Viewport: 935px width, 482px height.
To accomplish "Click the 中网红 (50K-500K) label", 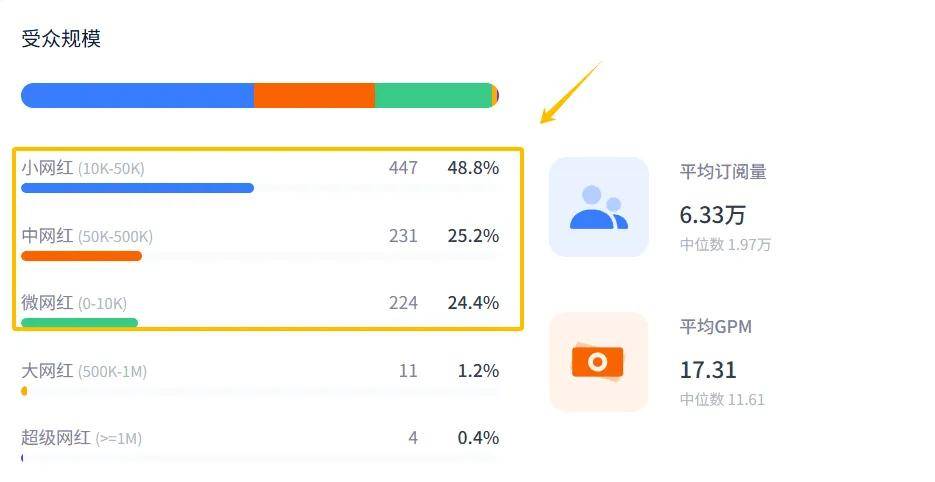I will click(87, 236).
